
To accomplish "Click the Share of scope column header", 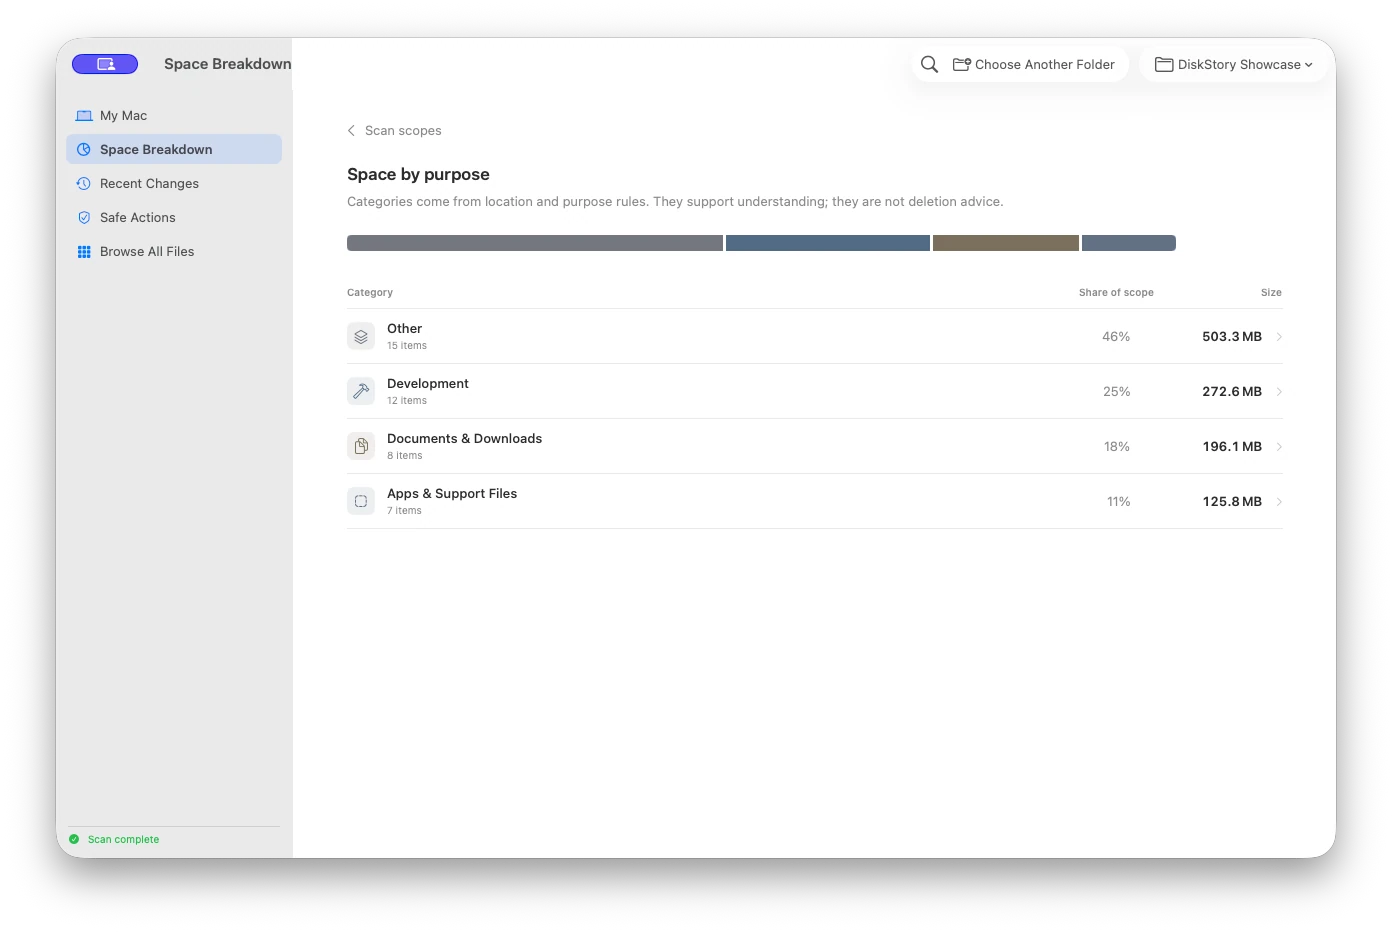I will coord(1116,293).
